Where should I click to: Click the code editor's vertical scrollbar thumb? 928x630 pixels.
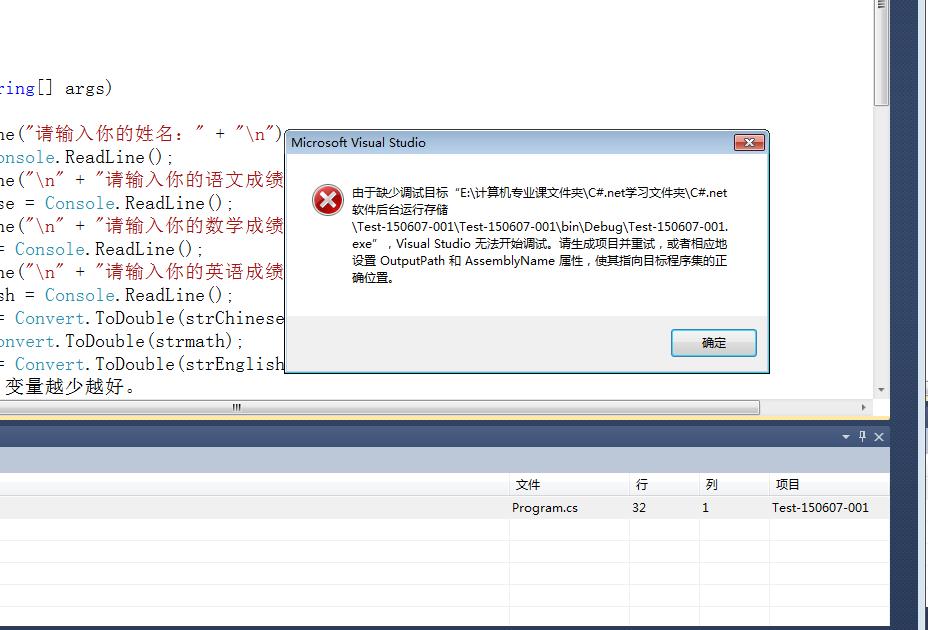coord(882,53)
